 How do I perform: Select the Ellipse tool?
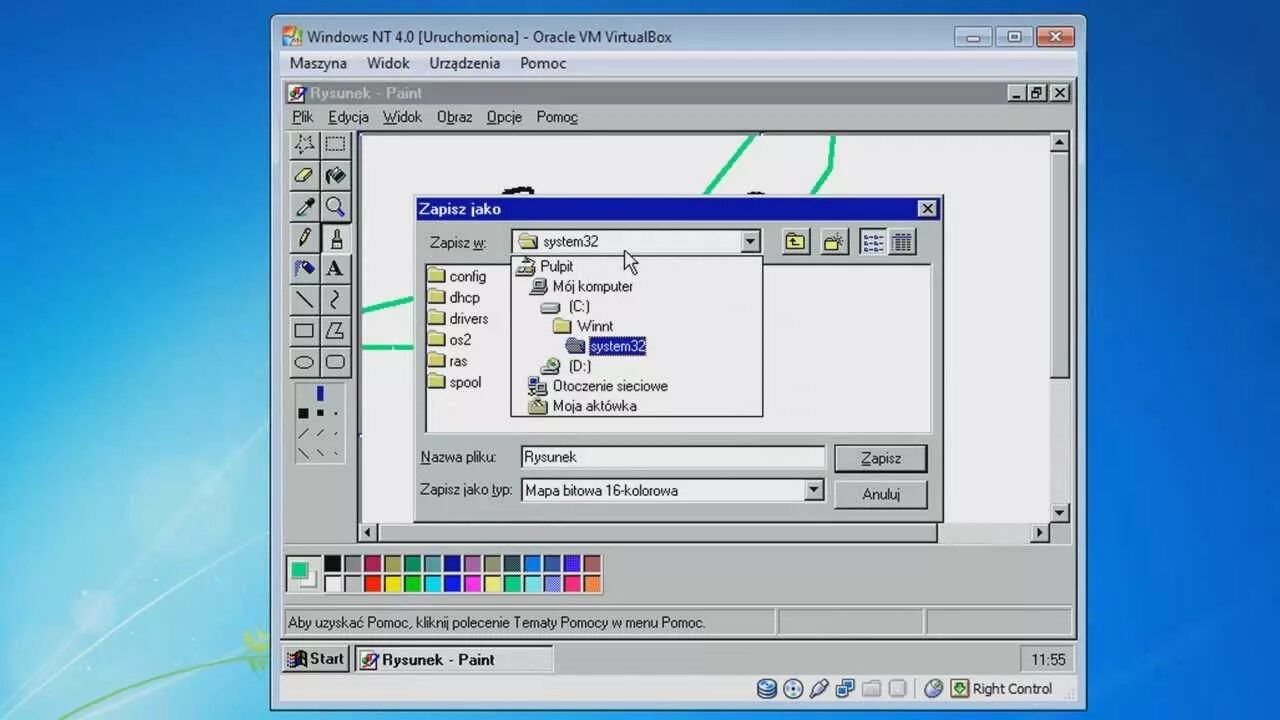[304, 361]
